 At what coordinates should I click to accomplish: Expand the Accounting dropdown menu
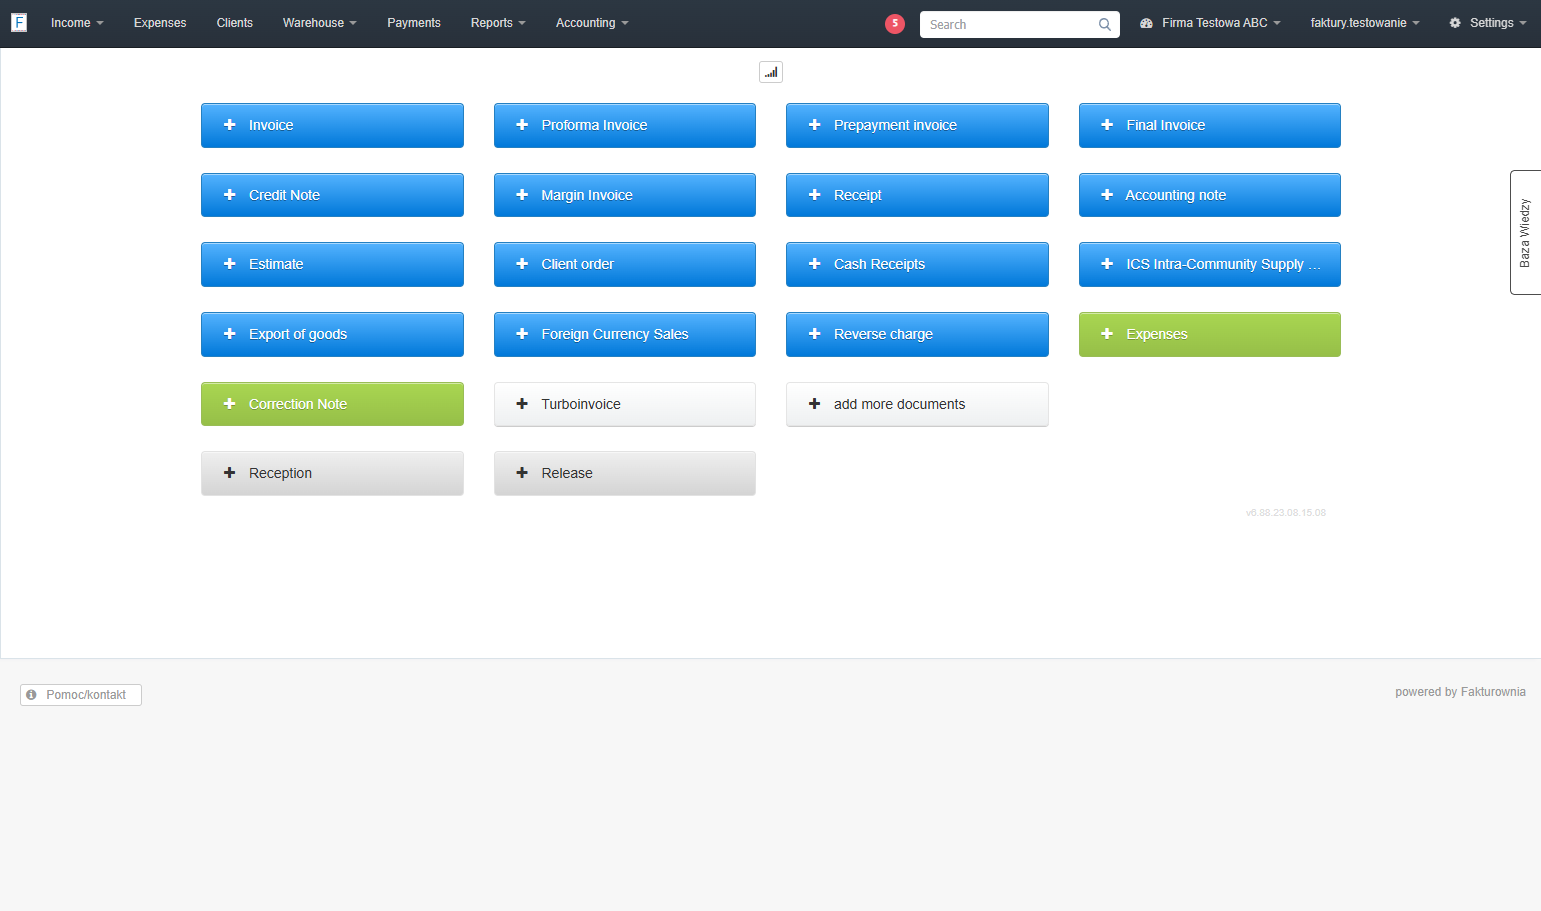(x=592, y=23)
